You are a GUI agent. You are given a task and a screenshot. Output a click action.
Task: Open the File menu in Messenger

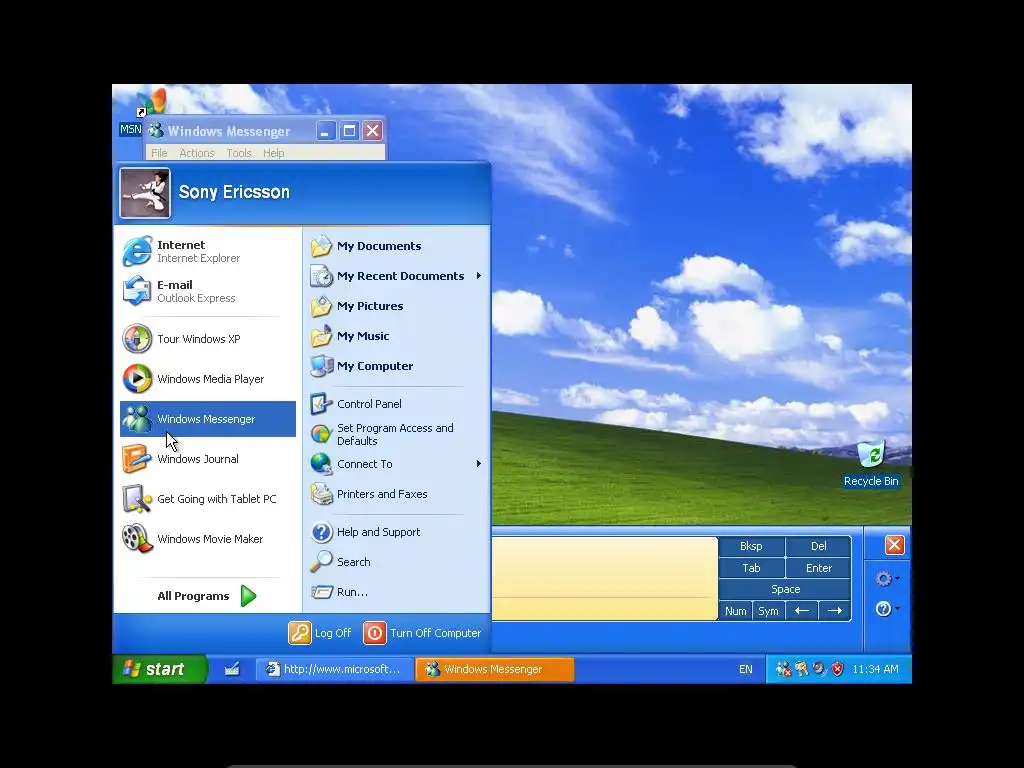(159, 153)
